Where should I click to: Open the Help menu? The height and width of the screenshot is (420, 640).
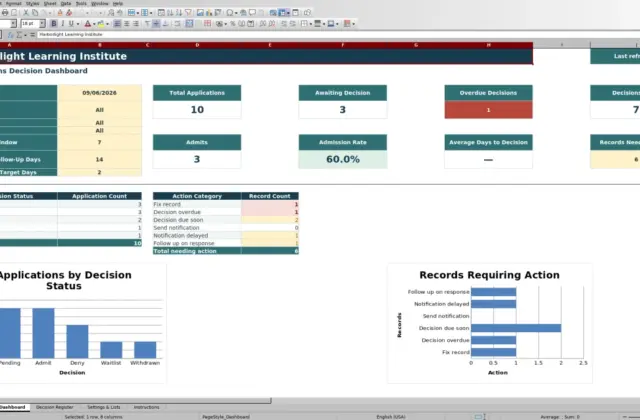(x=118, y=3)
